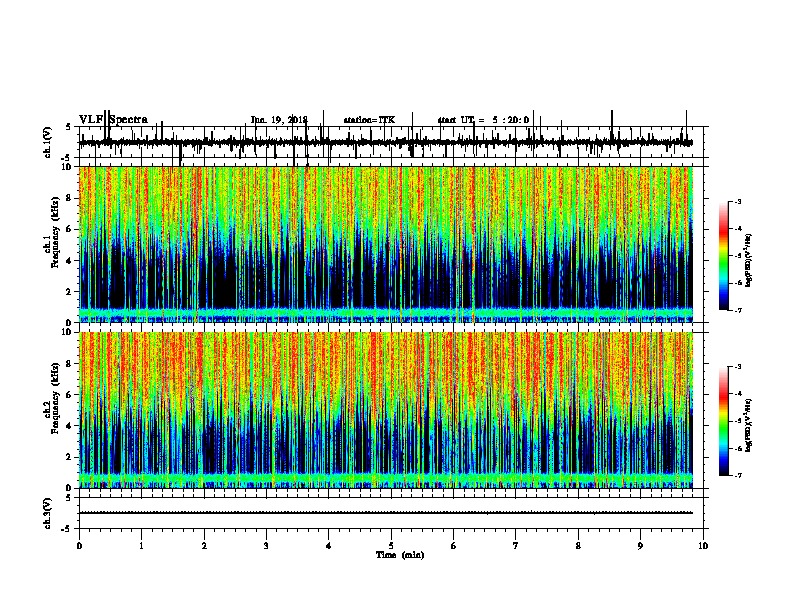Click time axis tick label "0"

coord(79,546)
